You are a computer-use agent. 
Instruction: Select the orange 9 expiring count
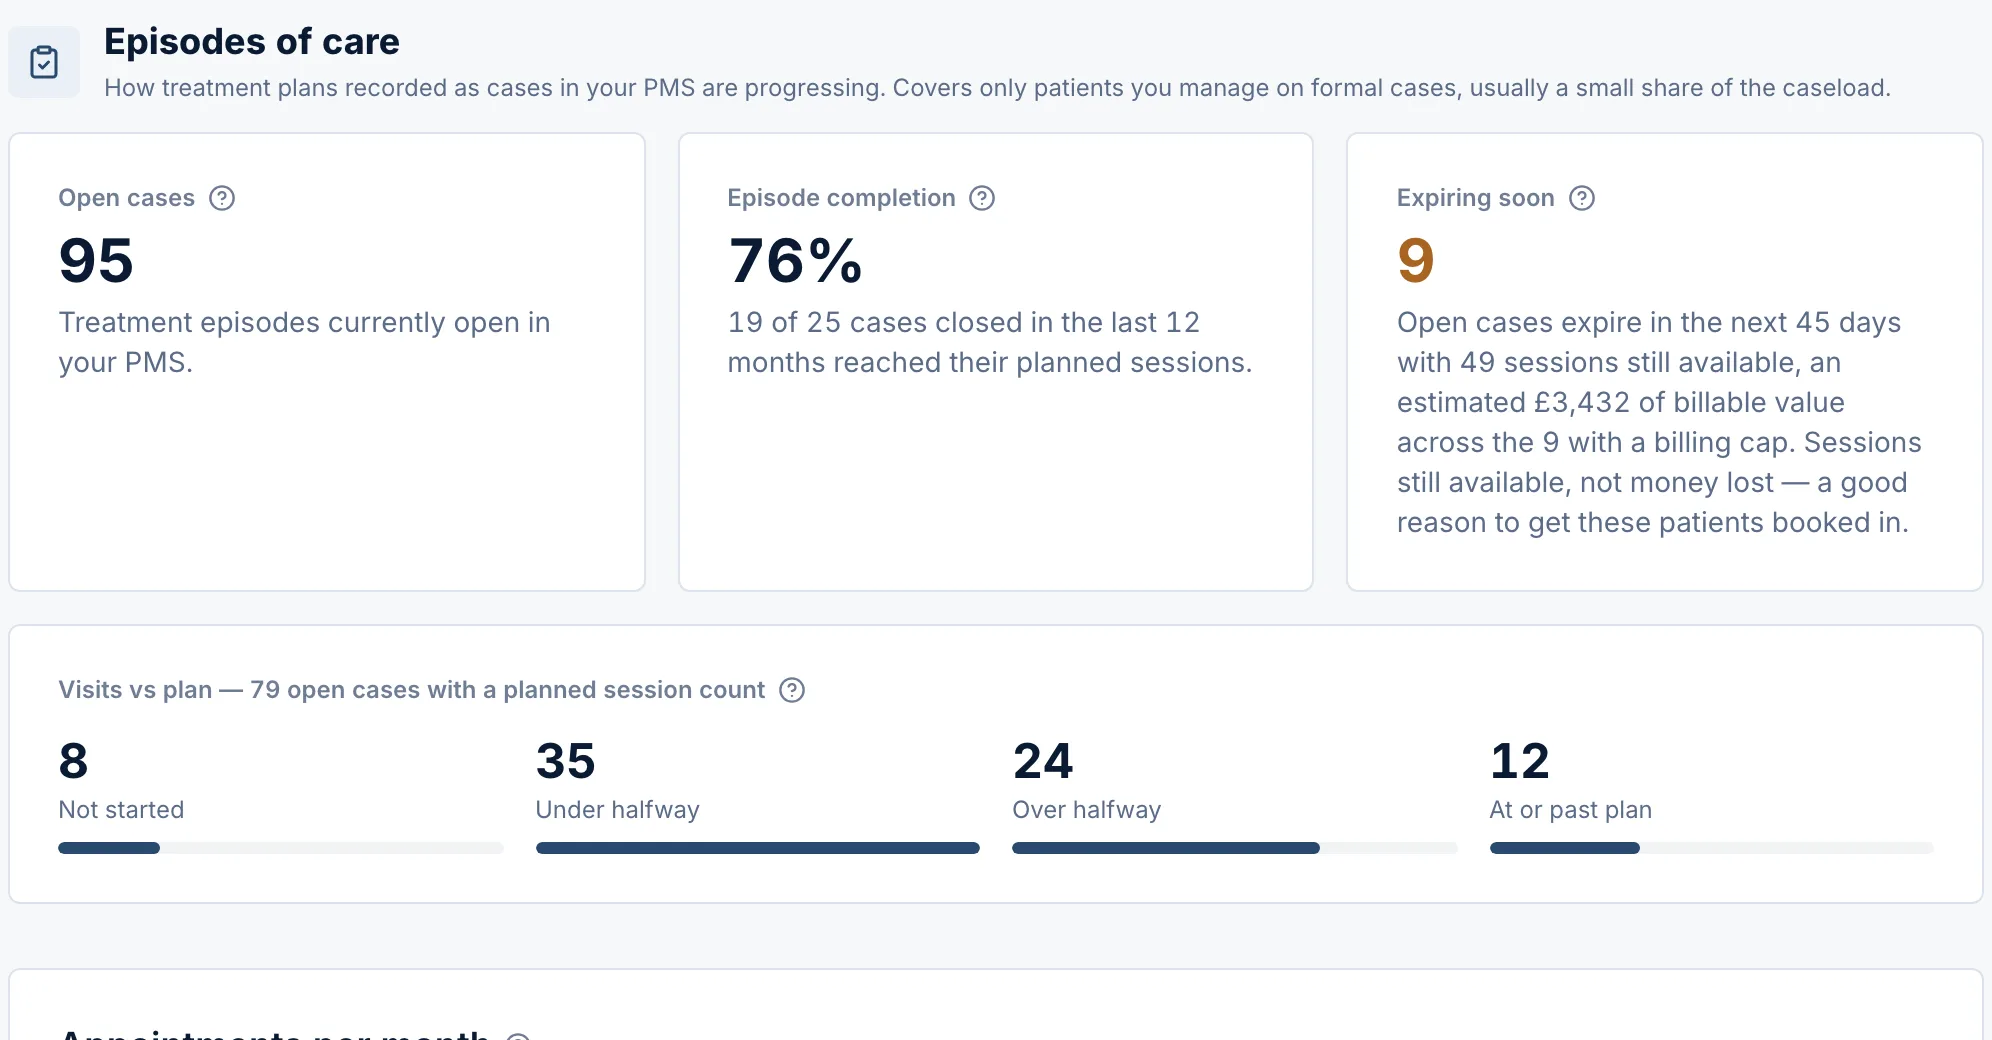pyautogui.click(x=1416, y=261)
